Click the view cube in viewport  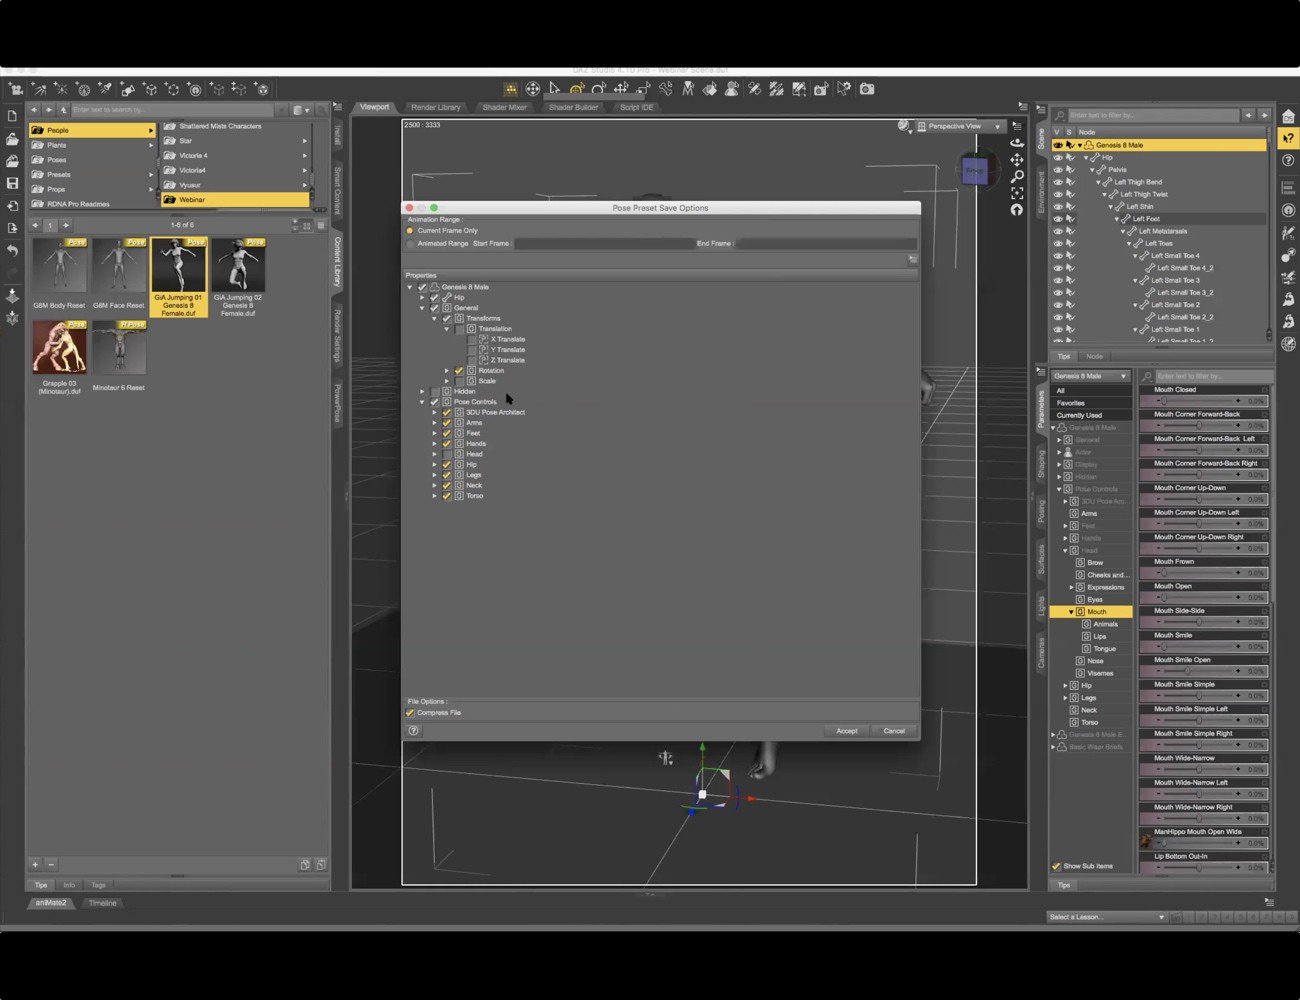click(x=974, y=171)
